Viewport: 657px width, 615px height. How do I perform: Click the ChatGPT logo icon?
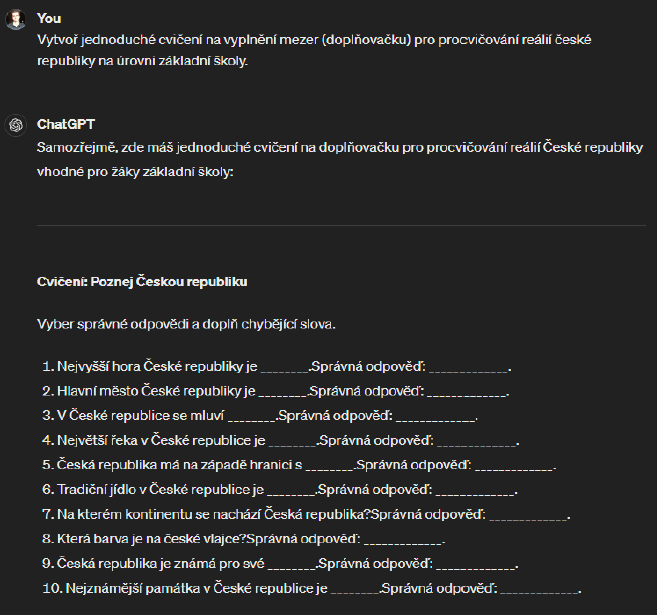(x=16, y=125)
